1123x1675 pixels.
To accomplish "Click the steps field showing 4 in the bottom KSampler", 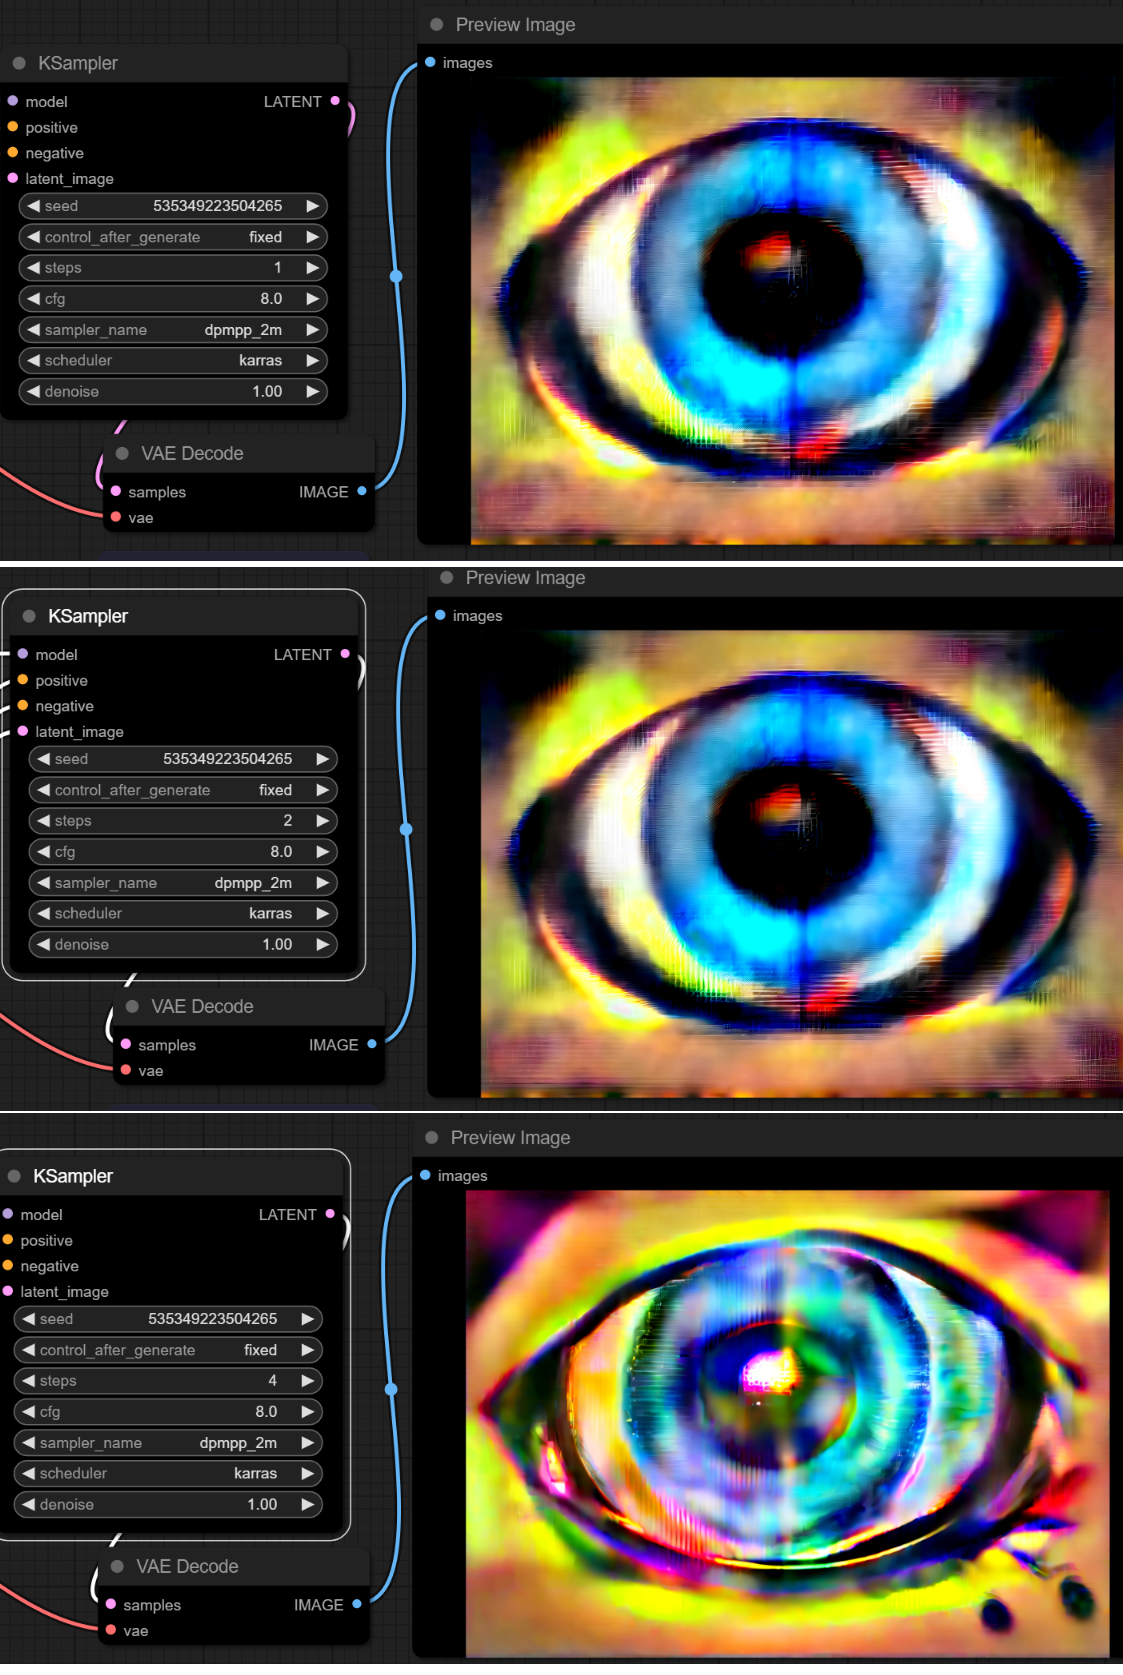I will pos(168,1381).
